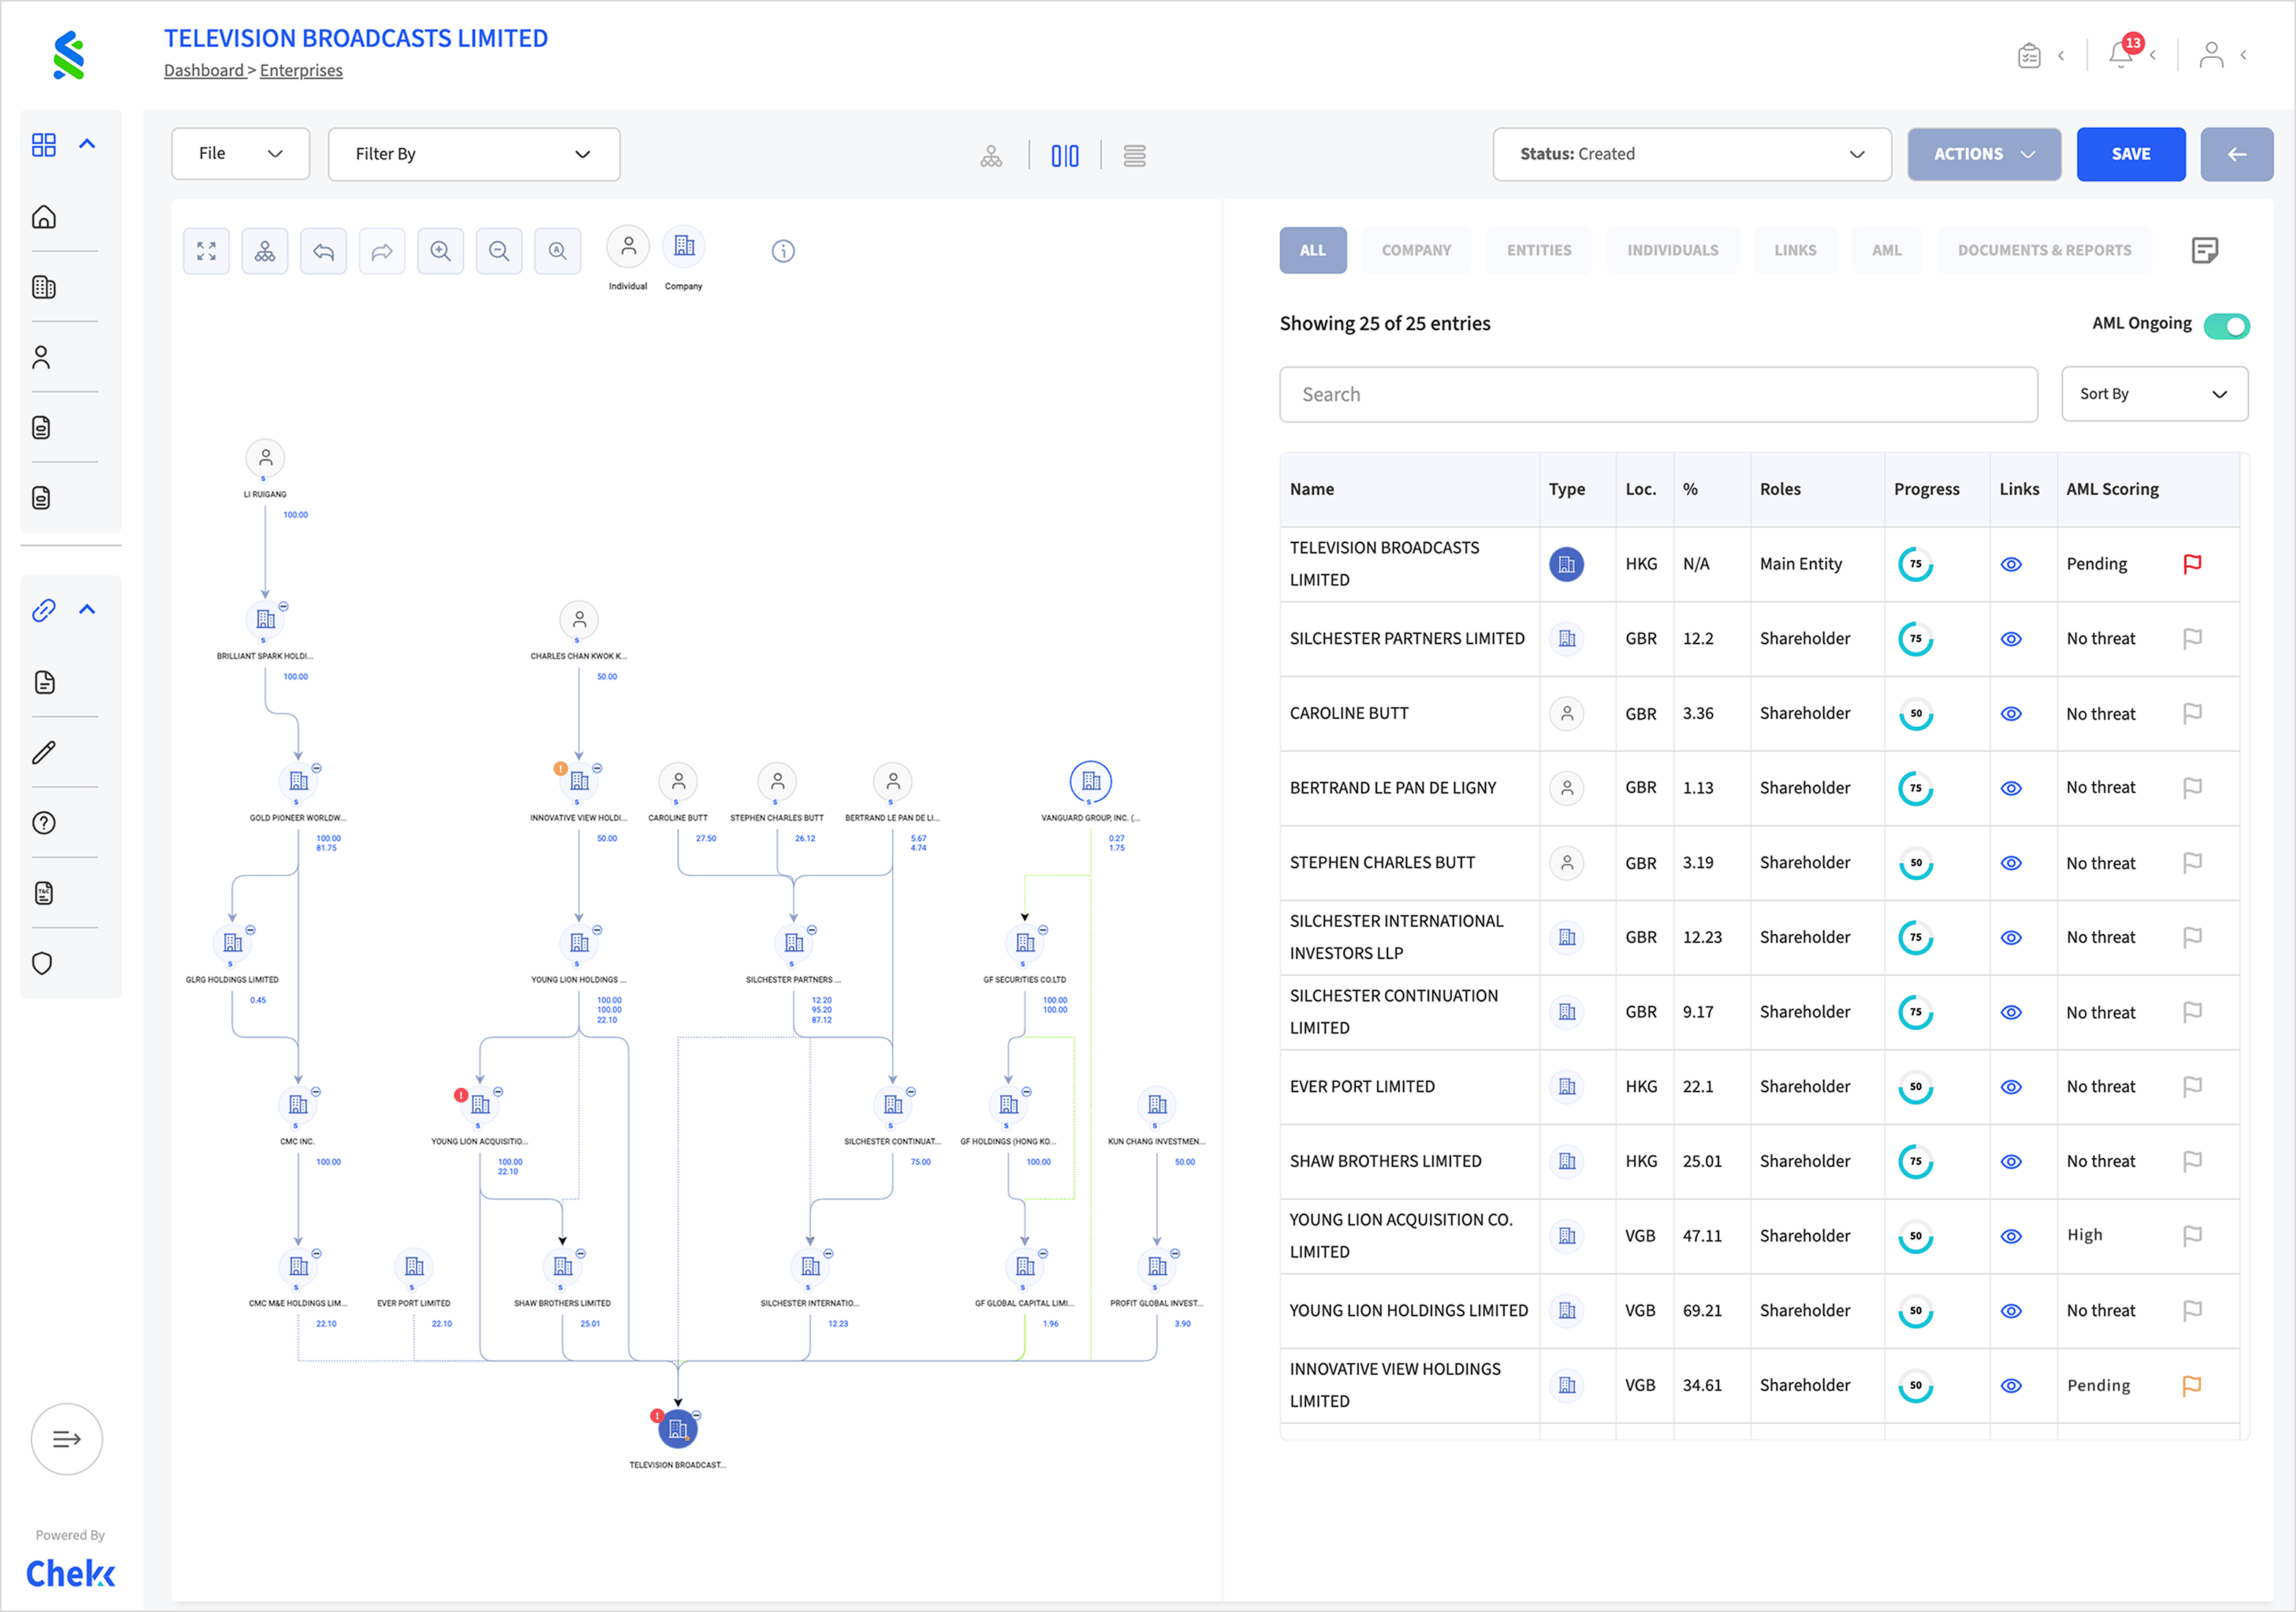Toggle links eye for EVER PORT LIMITED
Viewport: 2296px width, 1612px height.
[x=2011, y=1087]
